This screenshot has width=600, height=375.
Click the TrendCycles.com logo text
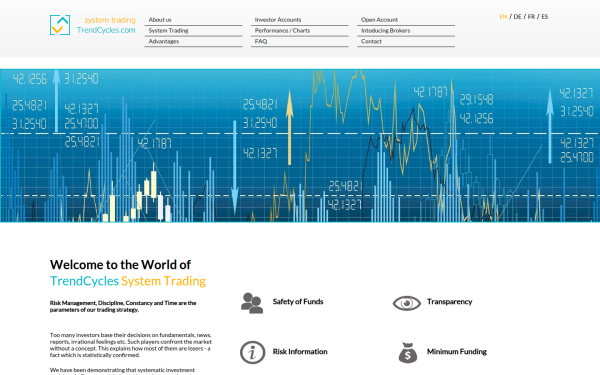click(106, 30)
